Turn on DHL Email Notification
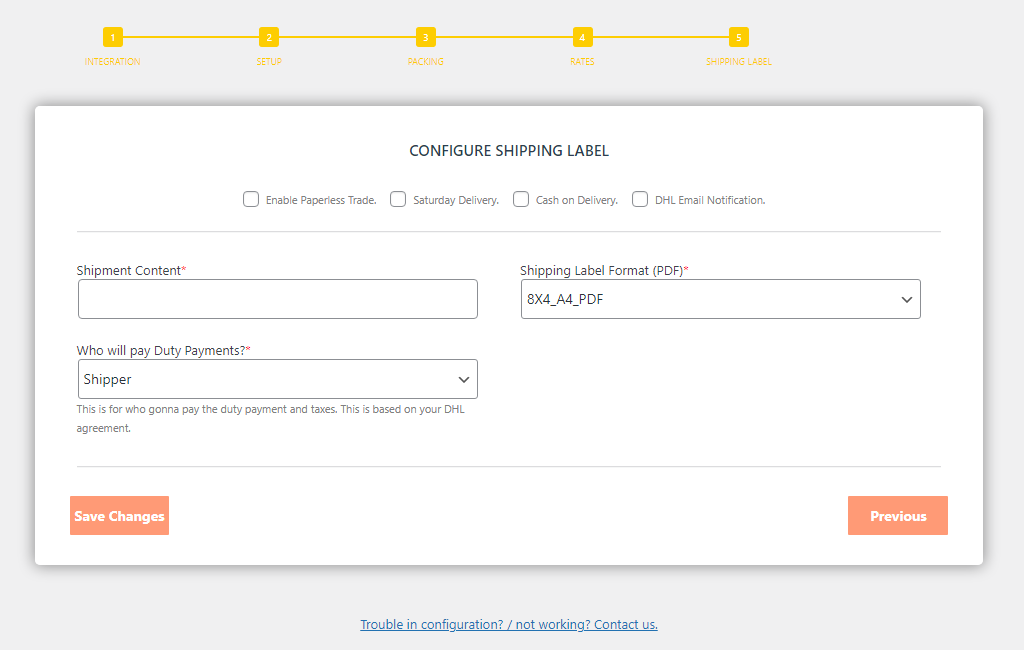This screenshot has height=650, width=1024. pos(640,199)
